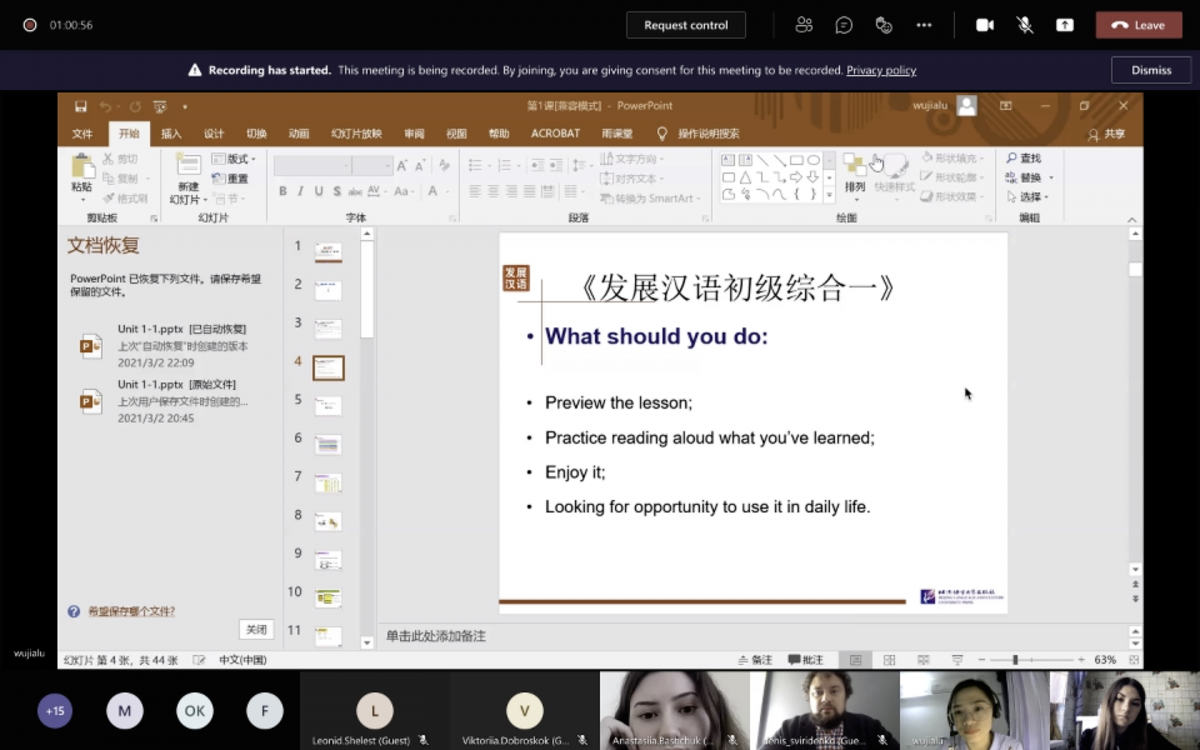Viewport: 1200px width, 750px height.
Task: Toggle Underline formatting
Action: pyautogui.click(x=319, y=191)
